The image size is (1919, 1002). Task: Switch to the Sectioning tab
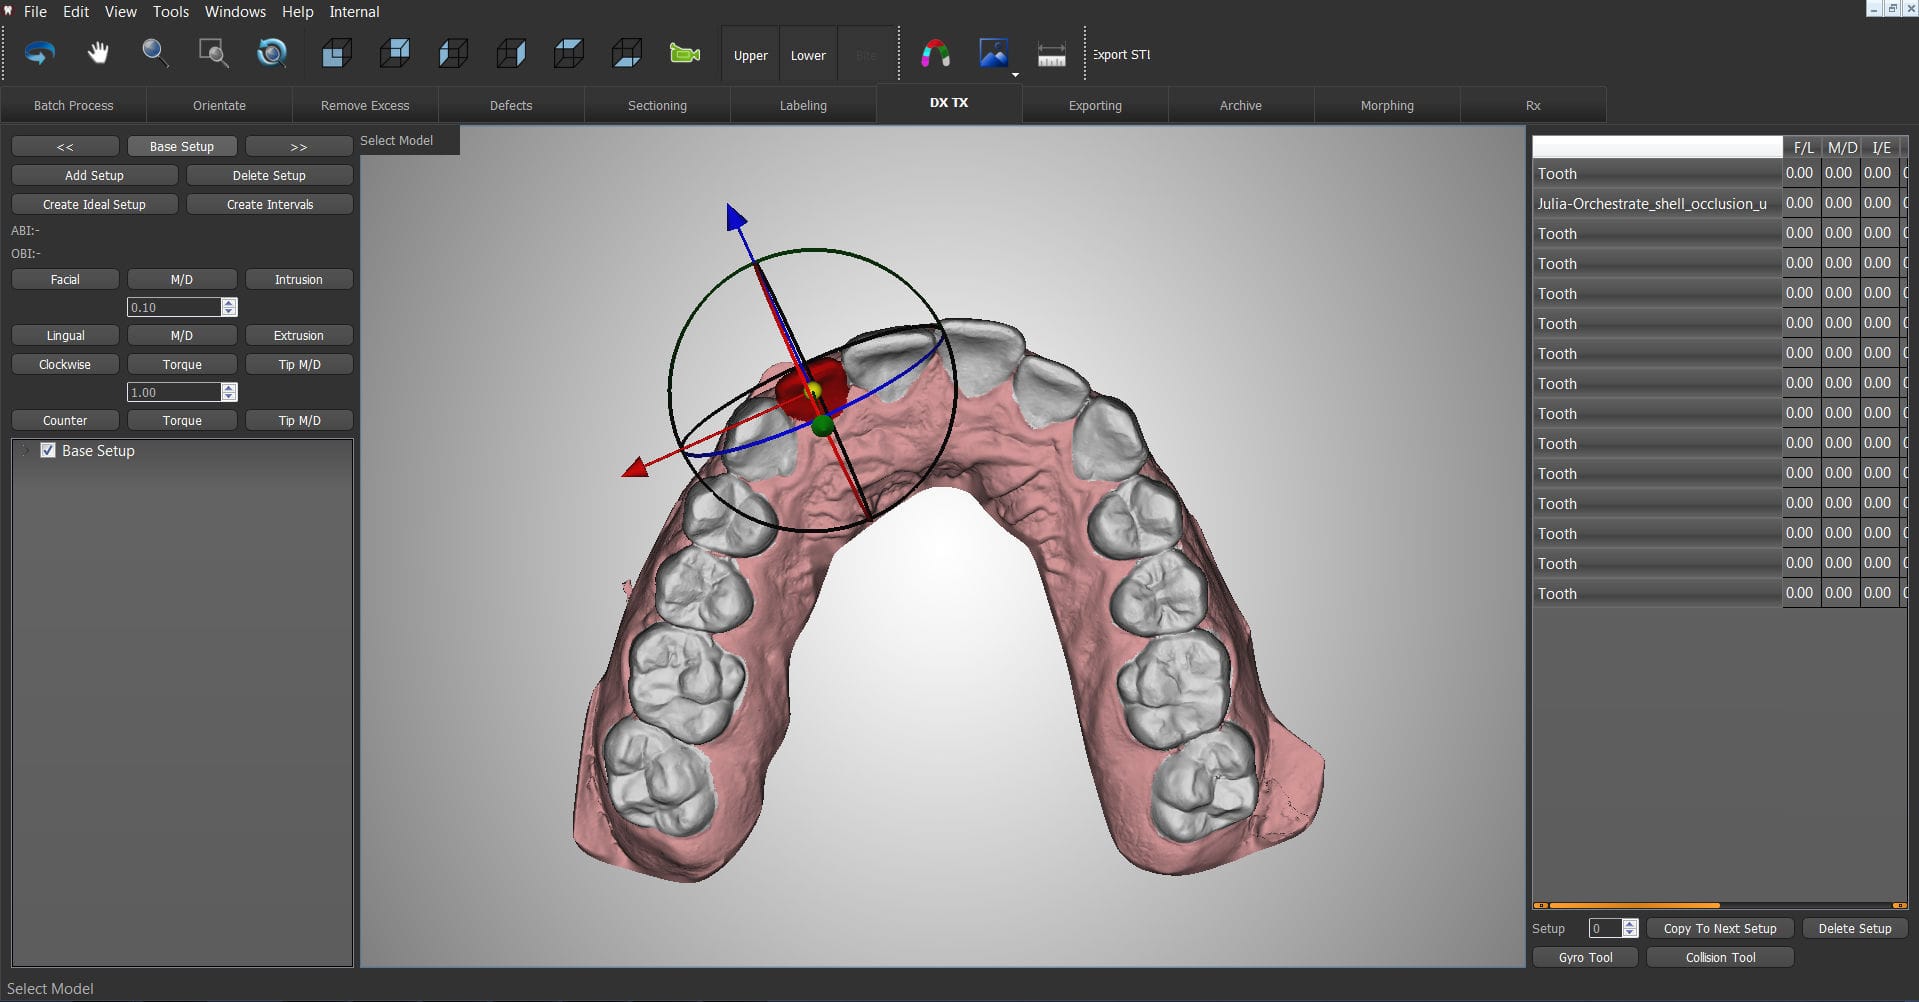(x=657, y=105)
